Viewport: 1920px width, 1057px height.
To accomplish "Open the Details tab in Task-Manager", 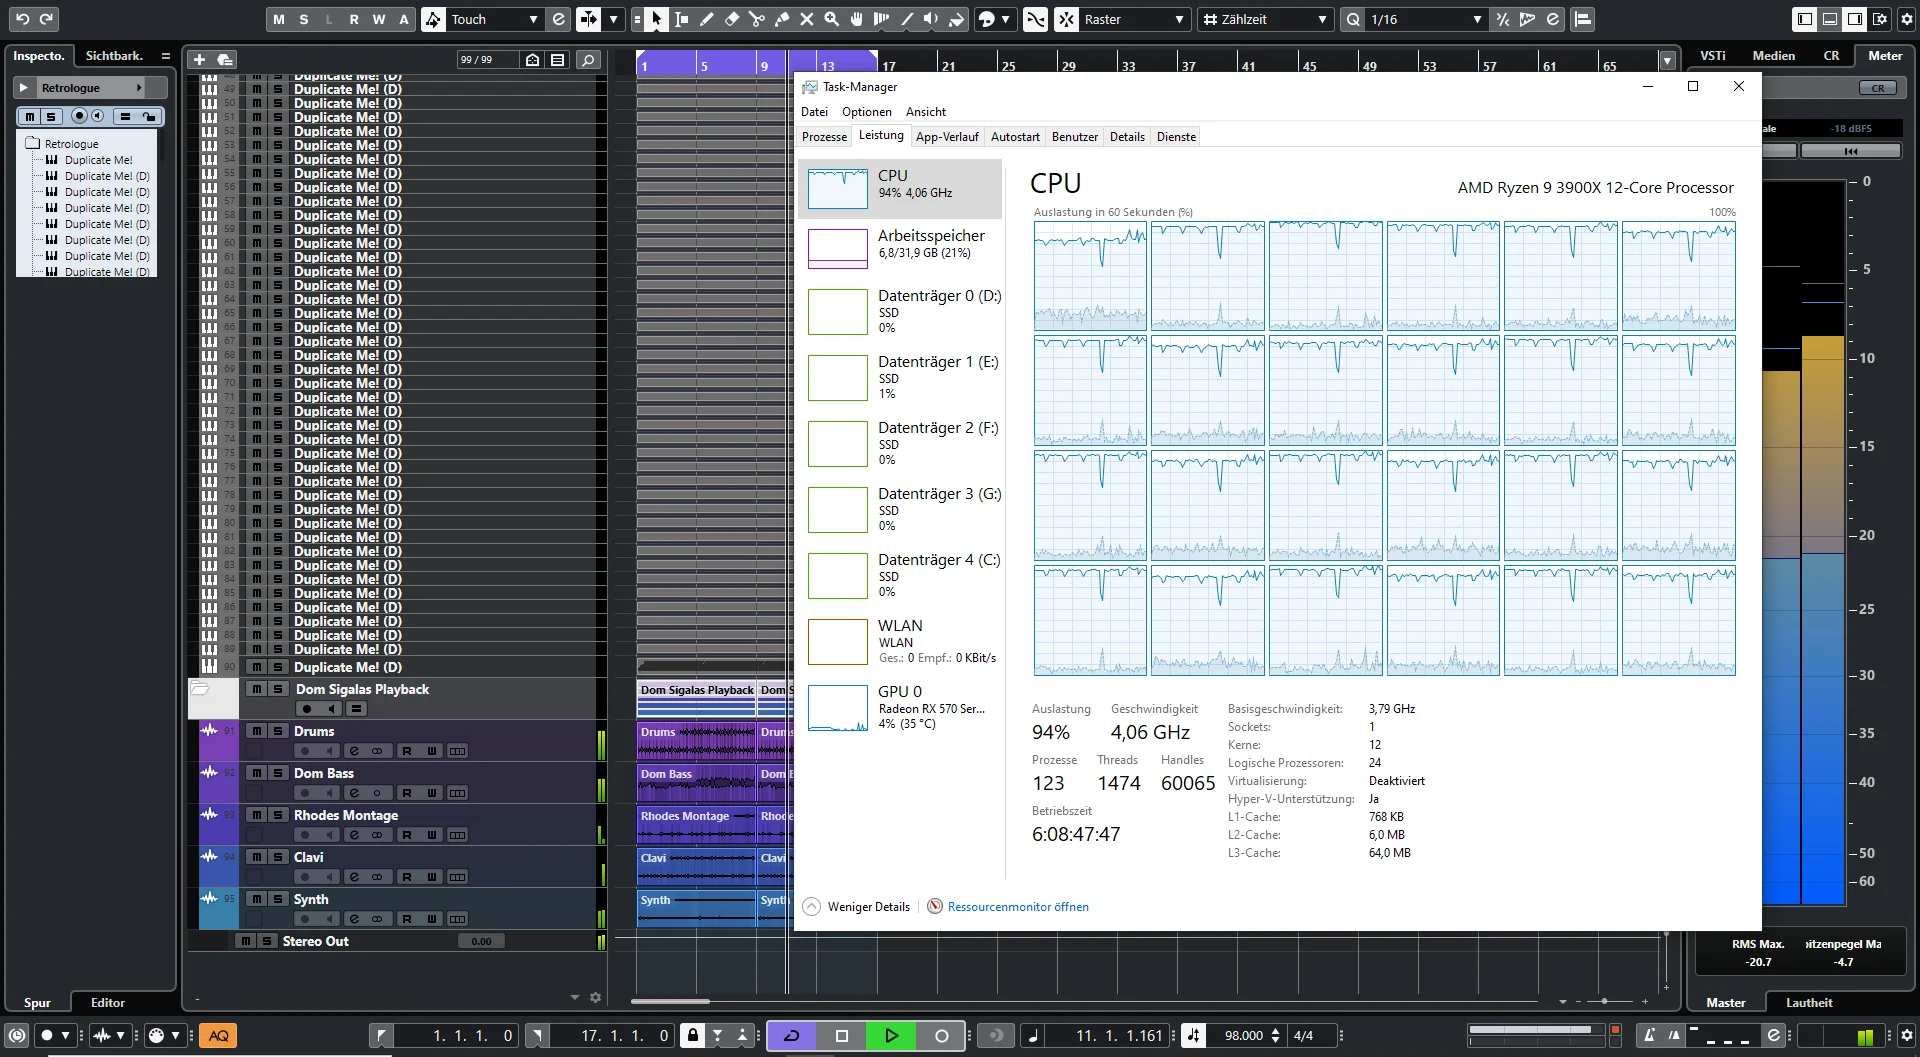I will 1127,137.
